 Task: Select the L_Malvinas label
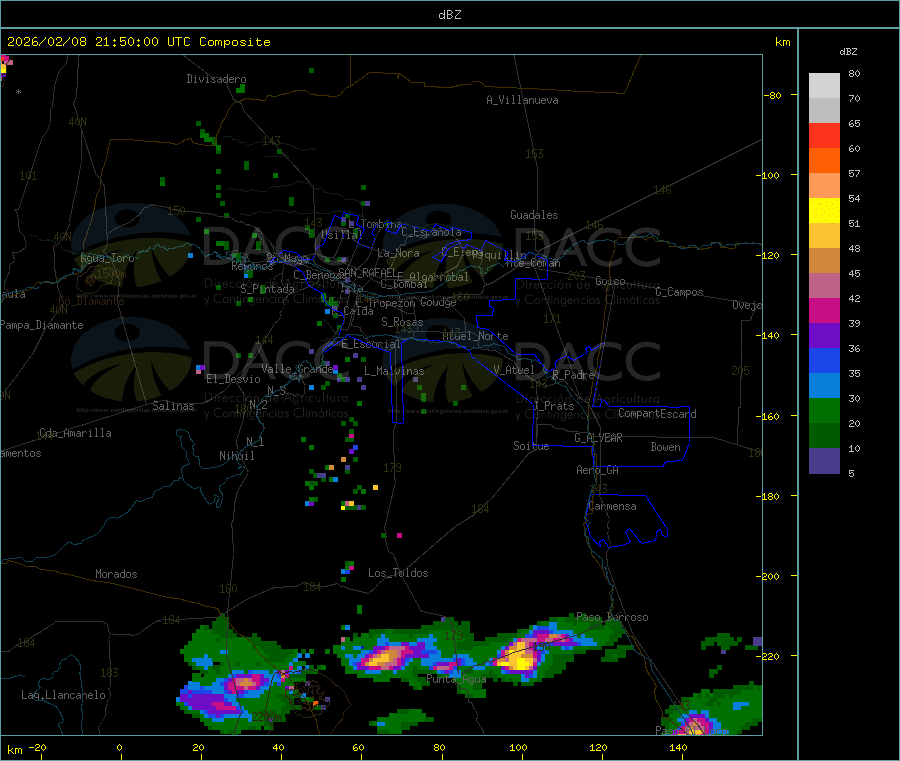pyautogui.click(x=394, y=371)
